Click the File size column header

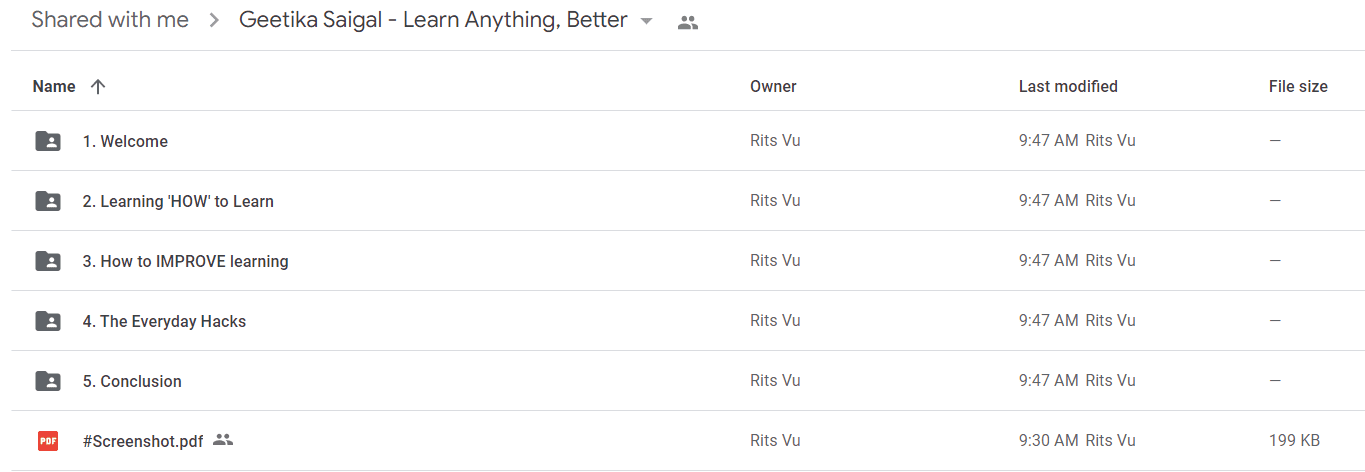click(x=1298, y=86)
